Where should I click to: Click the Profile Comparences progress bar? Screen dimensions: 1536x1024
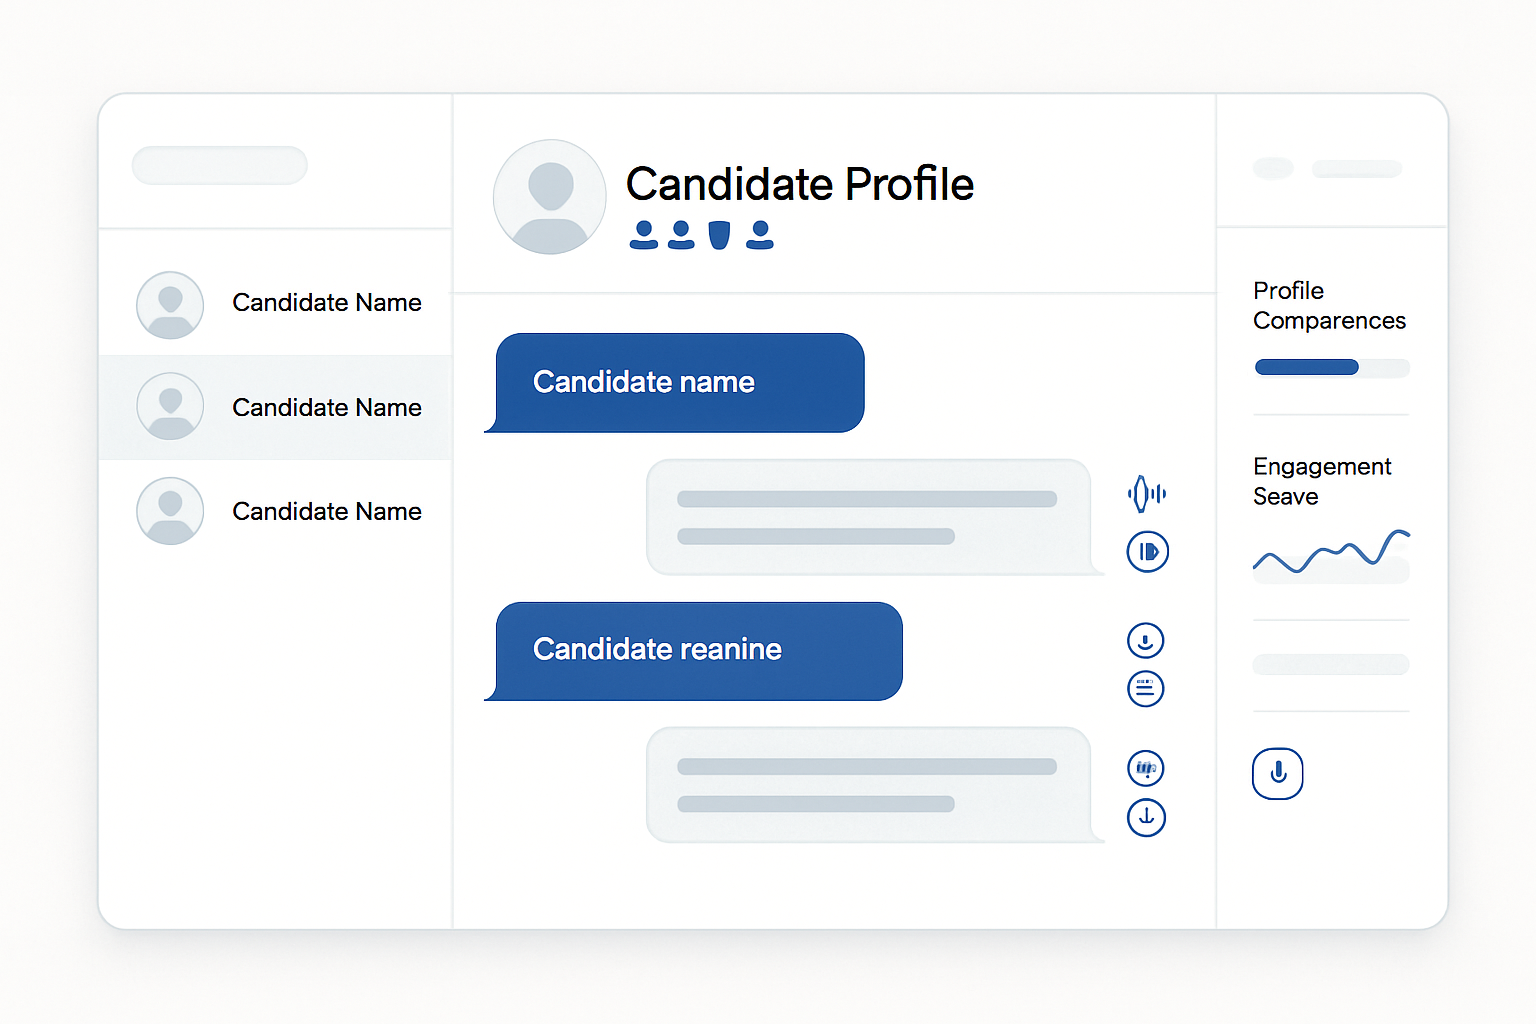[x=1332, y=367]
